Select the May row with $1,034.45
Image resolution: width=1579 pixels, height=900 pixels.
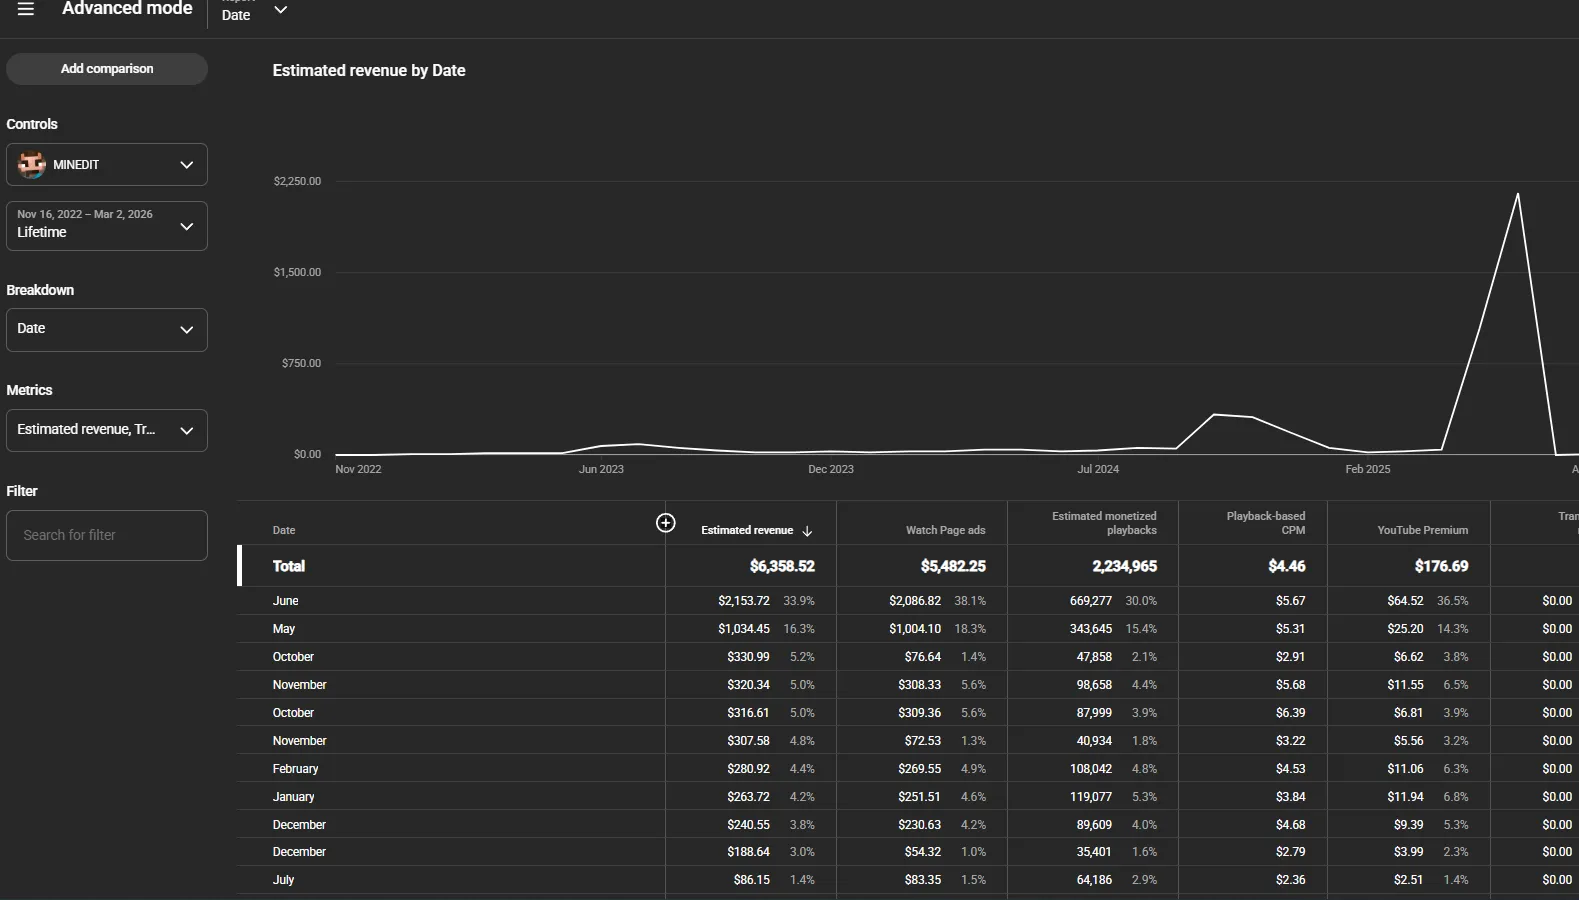[908, 629]
